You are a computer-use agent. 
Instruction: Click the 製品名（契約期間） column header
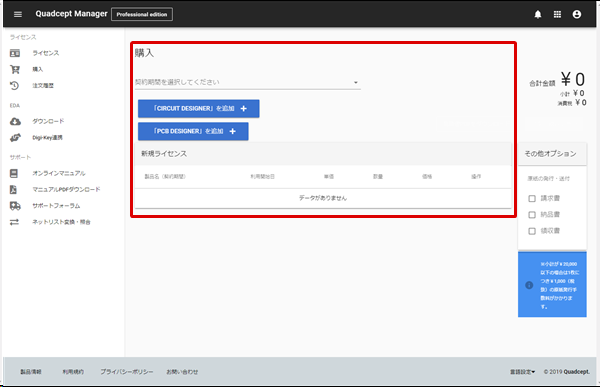165,176
